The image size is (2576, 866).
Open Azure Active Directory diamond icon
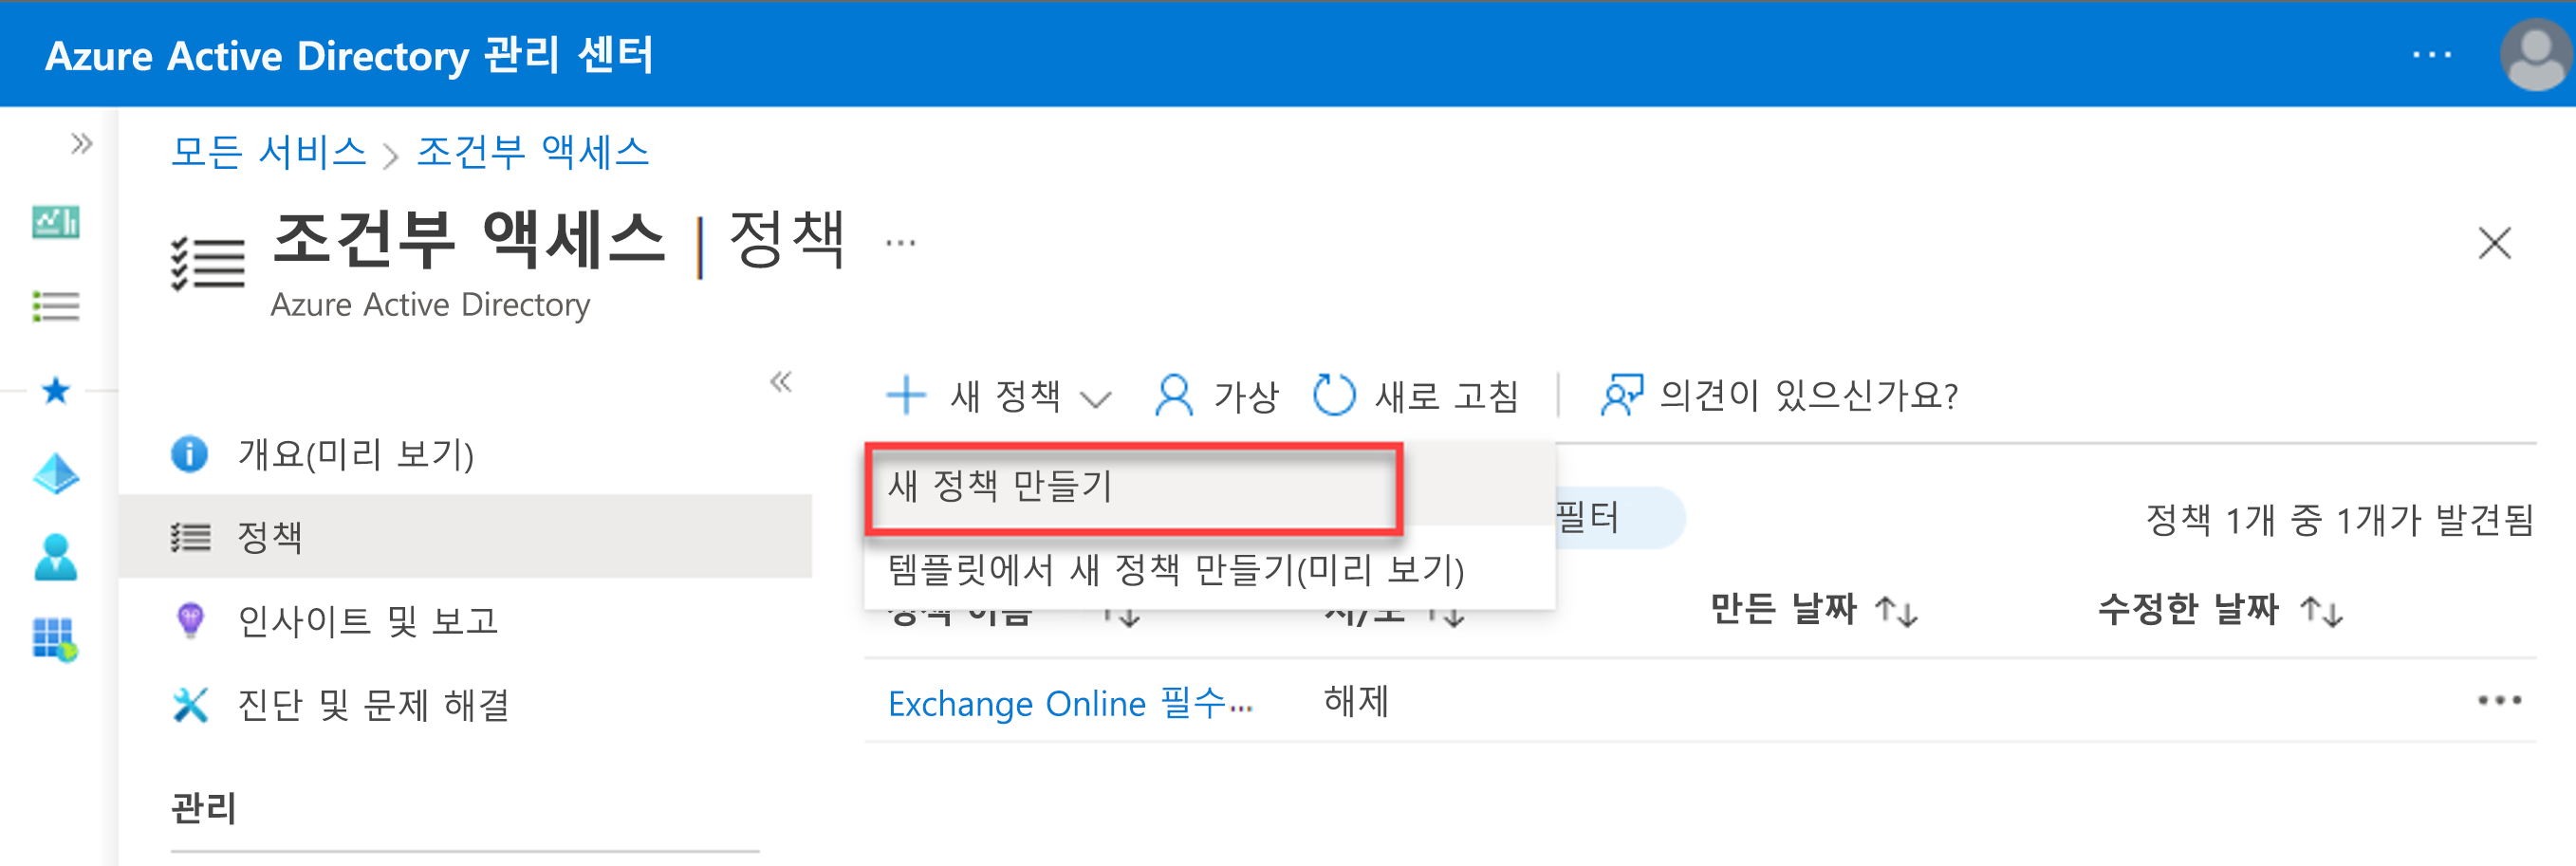[56, 474]
